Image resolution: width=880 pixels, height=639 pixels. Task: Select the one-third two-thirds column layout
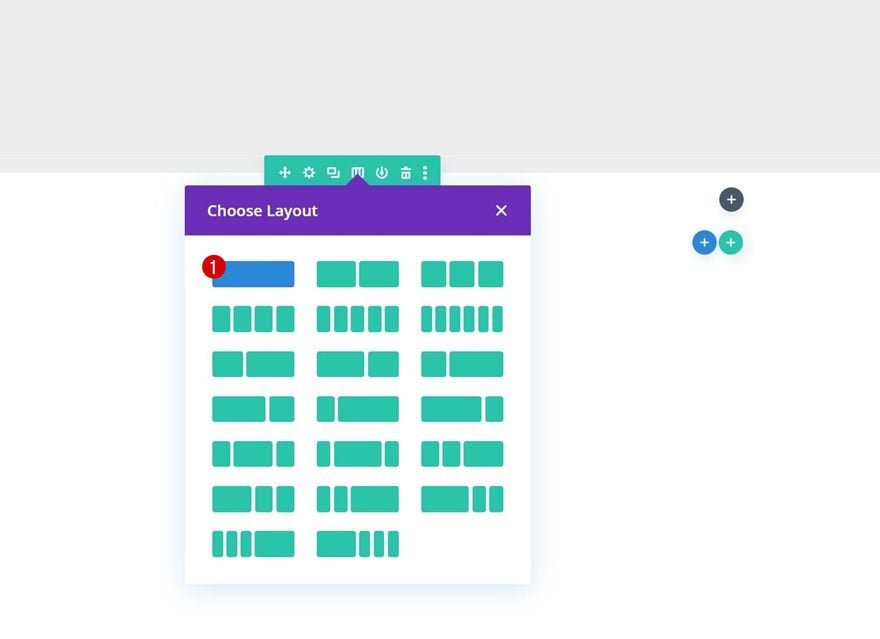pos(253,364)
